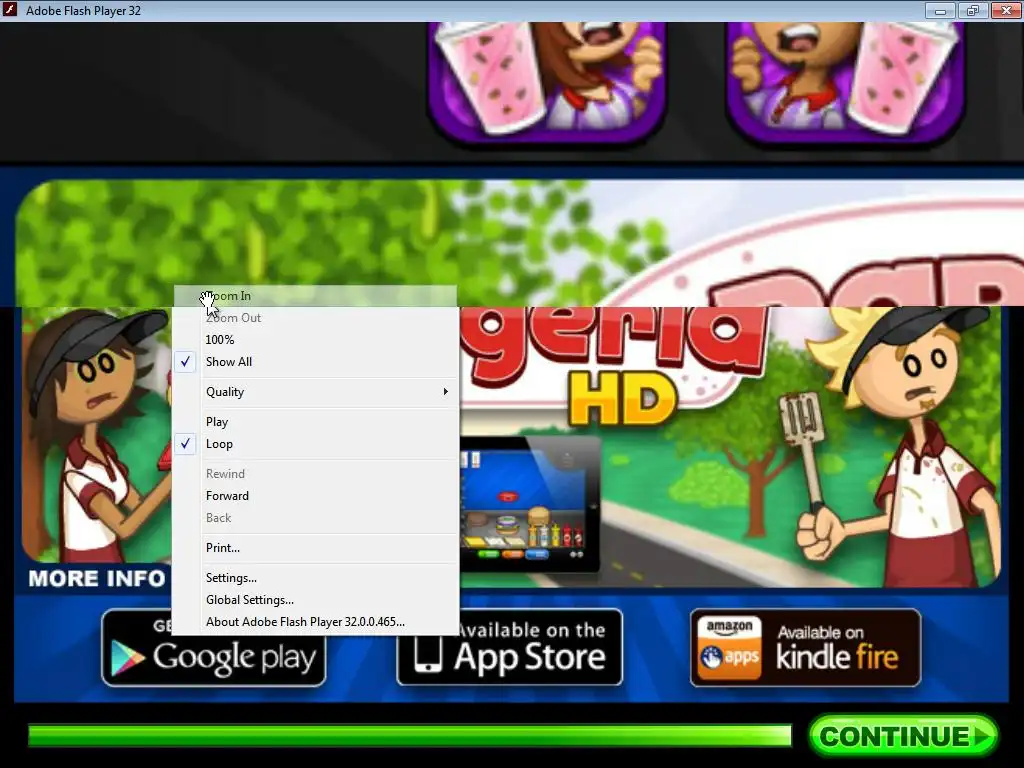Screen dimensions: 1024x768
Task: Click the MORE INFO label
Action: (97, 579)
